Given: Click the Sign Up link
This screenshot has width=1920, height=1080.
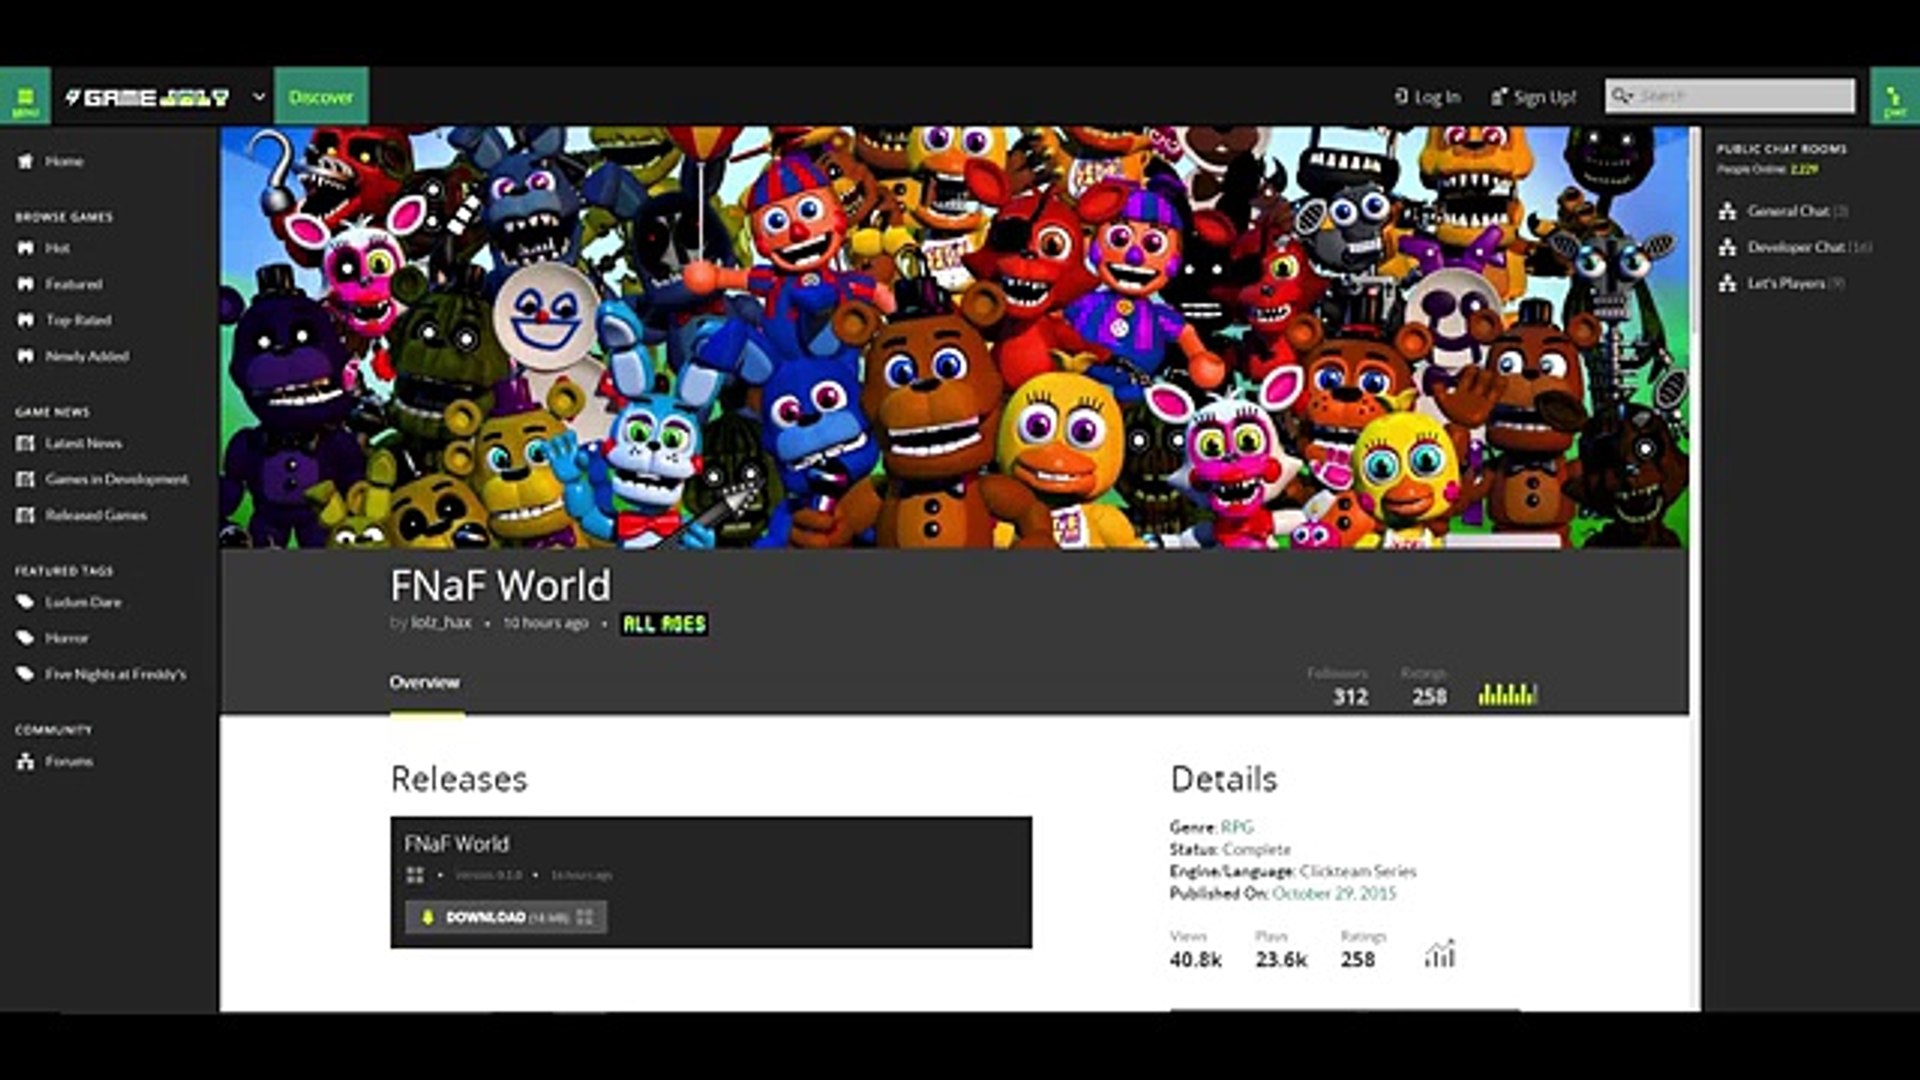Looking at the screenshot, I should (x=1533, y=97).
